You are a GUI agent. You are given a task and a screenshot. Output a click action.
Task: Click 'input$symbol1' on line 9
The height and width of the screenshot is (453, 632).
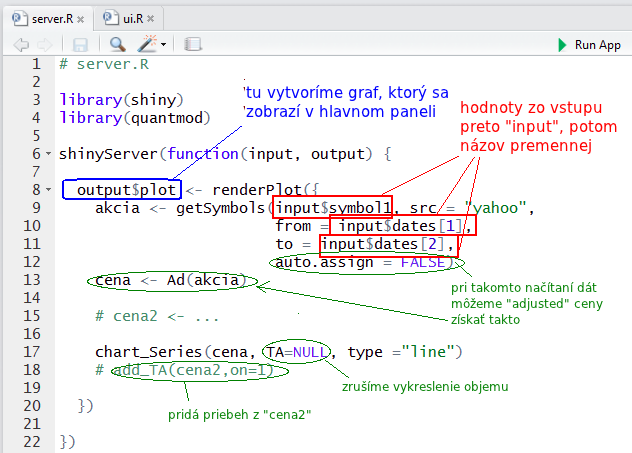pos(333,208)
